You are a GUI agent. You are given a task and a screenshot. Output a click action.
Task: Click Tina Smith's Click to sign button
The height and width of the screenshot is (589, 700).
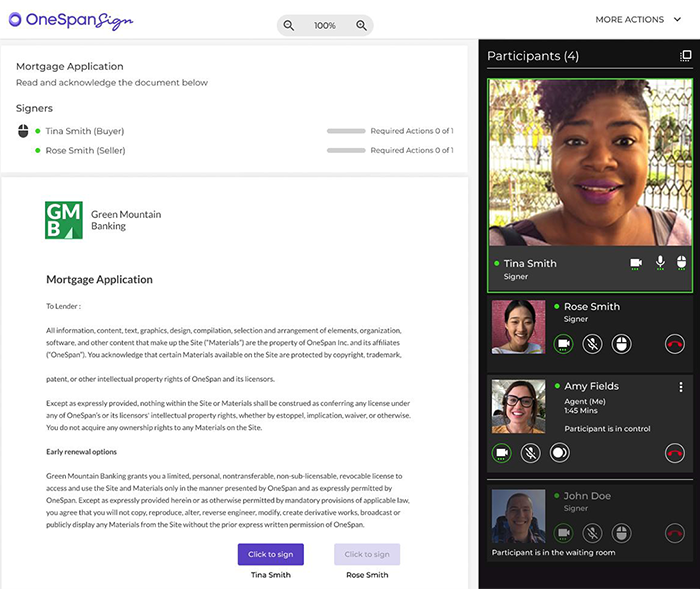click(271, 554)
